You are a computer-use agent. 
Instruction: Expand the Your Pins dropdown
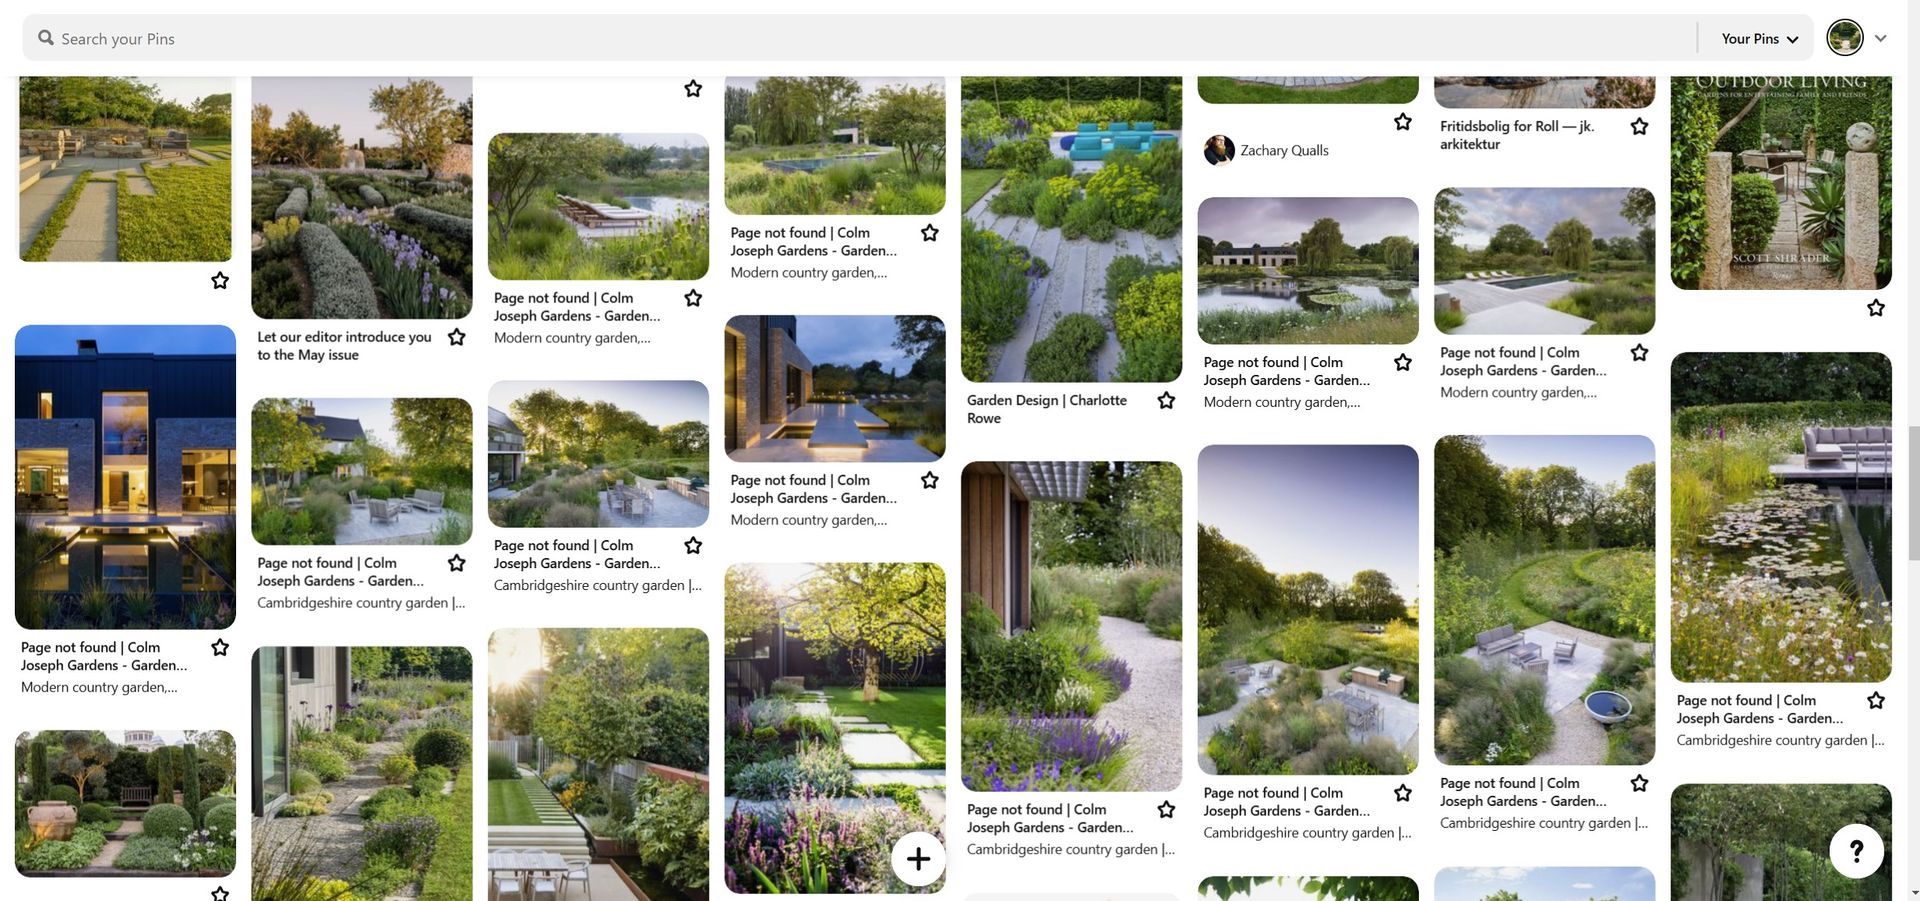[1760, 39]
